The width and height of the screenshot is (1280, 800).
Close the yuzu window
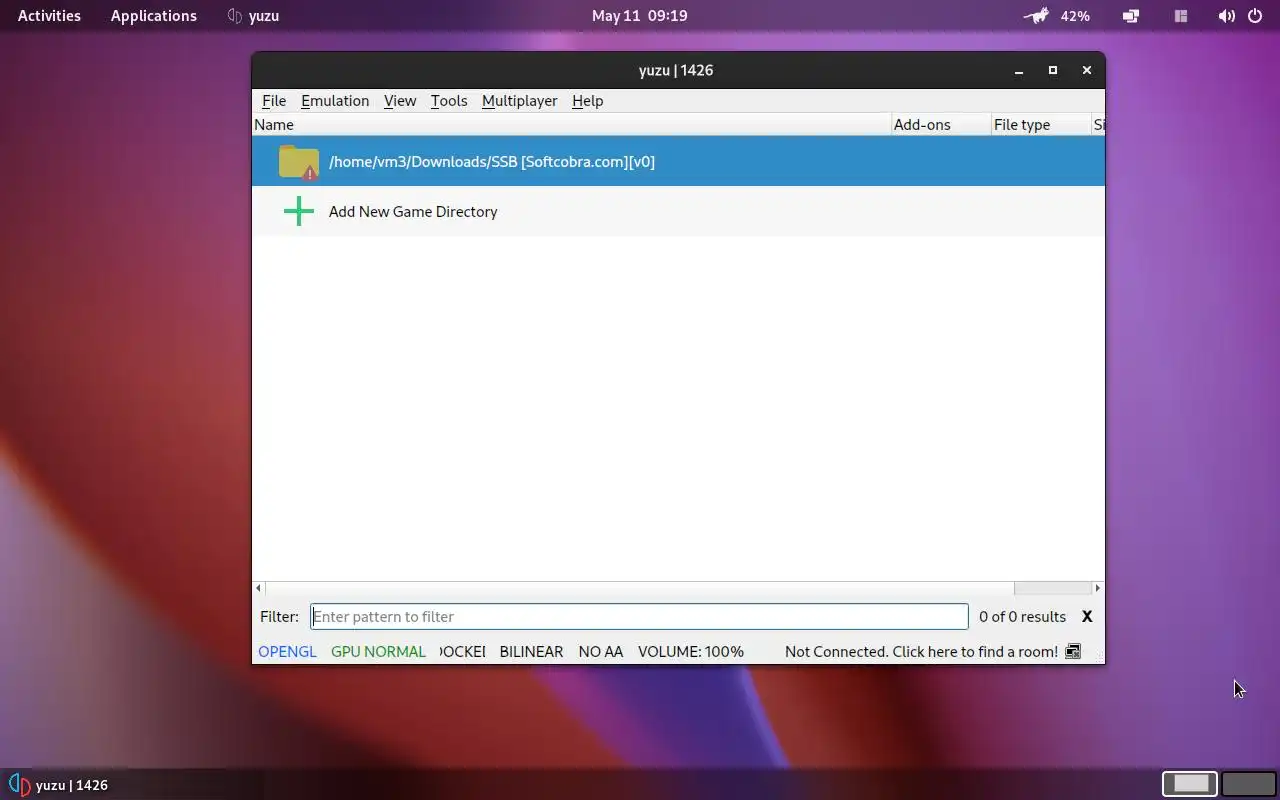click(1087, 71)
